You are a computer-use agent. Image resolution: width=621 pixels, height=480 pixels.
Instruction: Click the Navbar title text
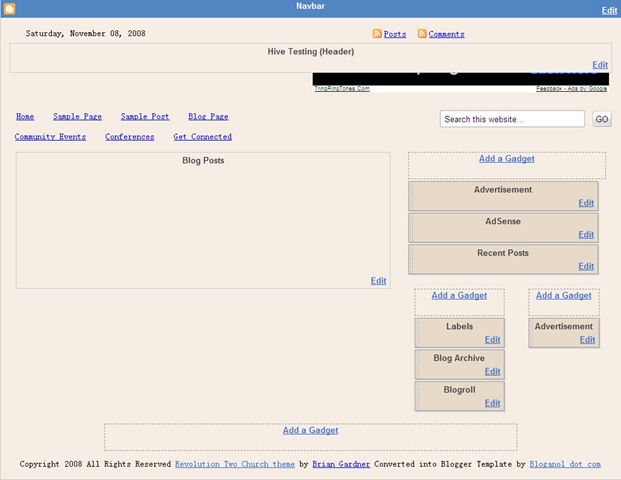pyautogui.click(x=310, y=6)
